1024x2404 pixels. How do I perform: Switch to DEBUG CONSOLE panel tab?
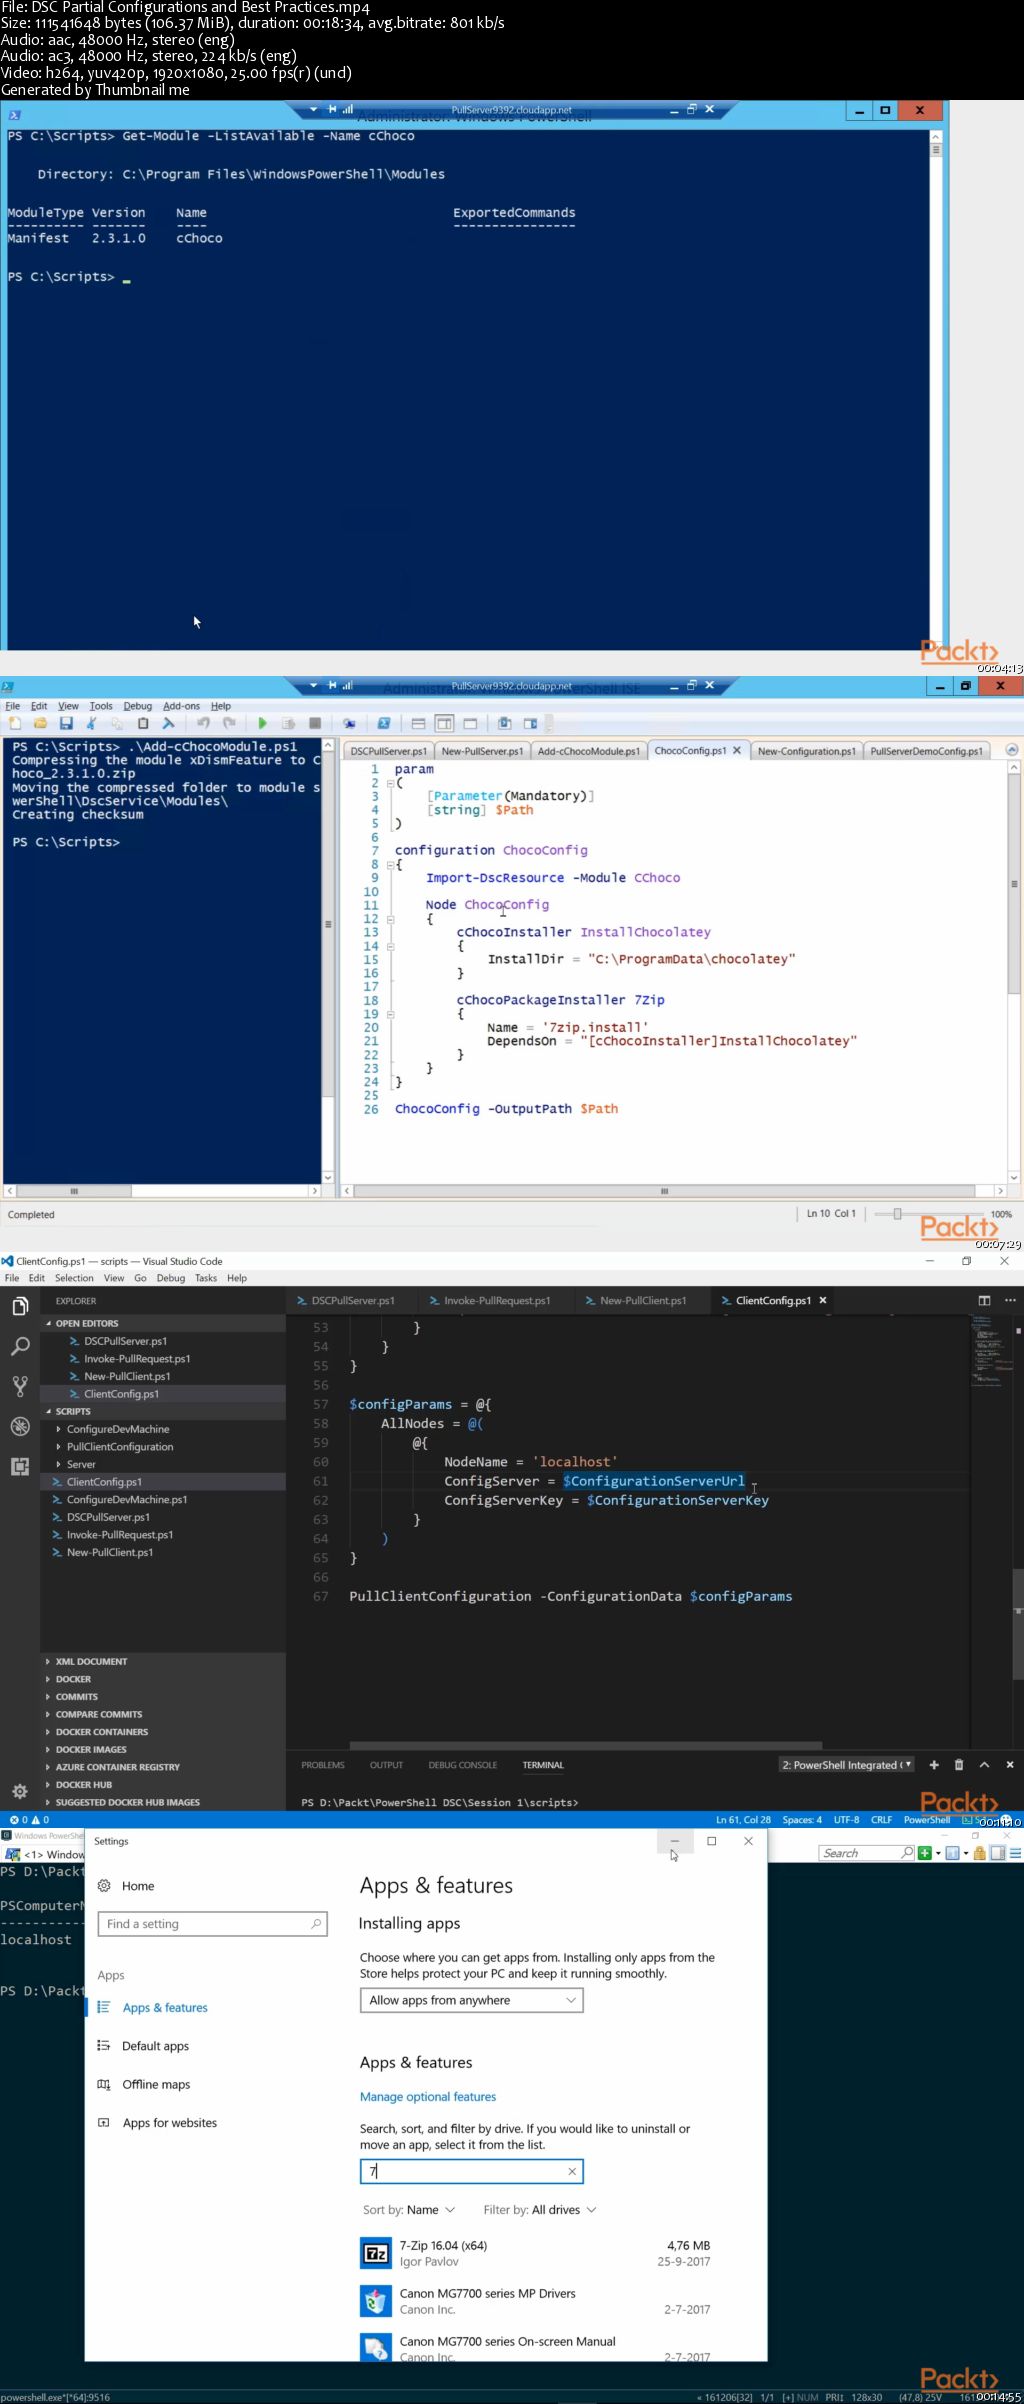point(463,1765)
